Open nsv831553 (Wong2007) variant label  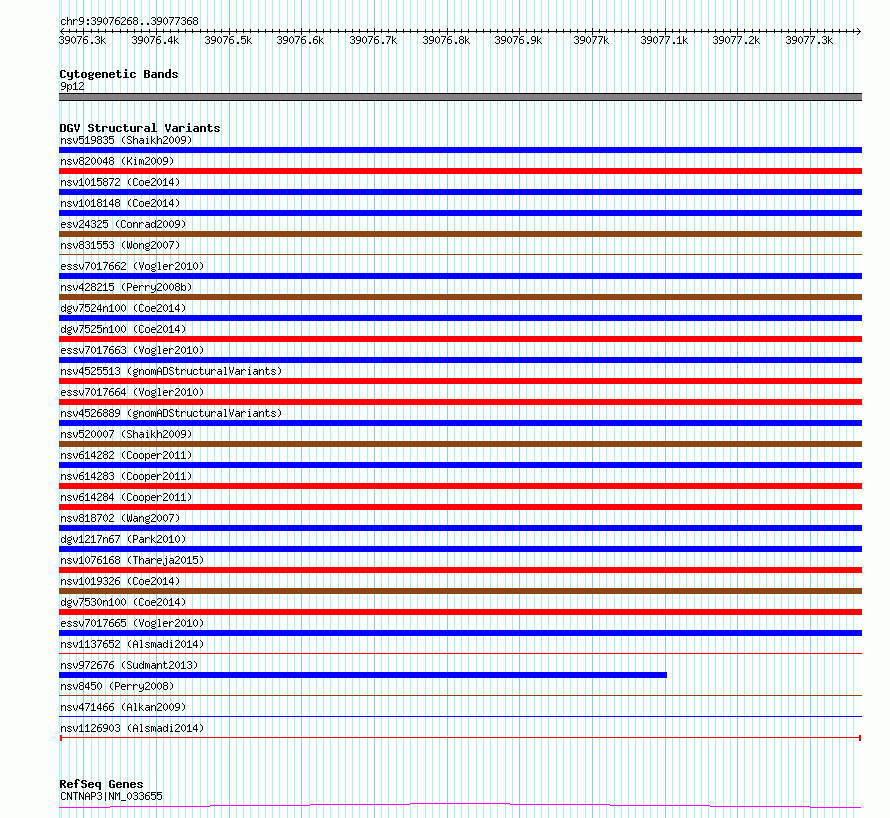tap(120, 245)
